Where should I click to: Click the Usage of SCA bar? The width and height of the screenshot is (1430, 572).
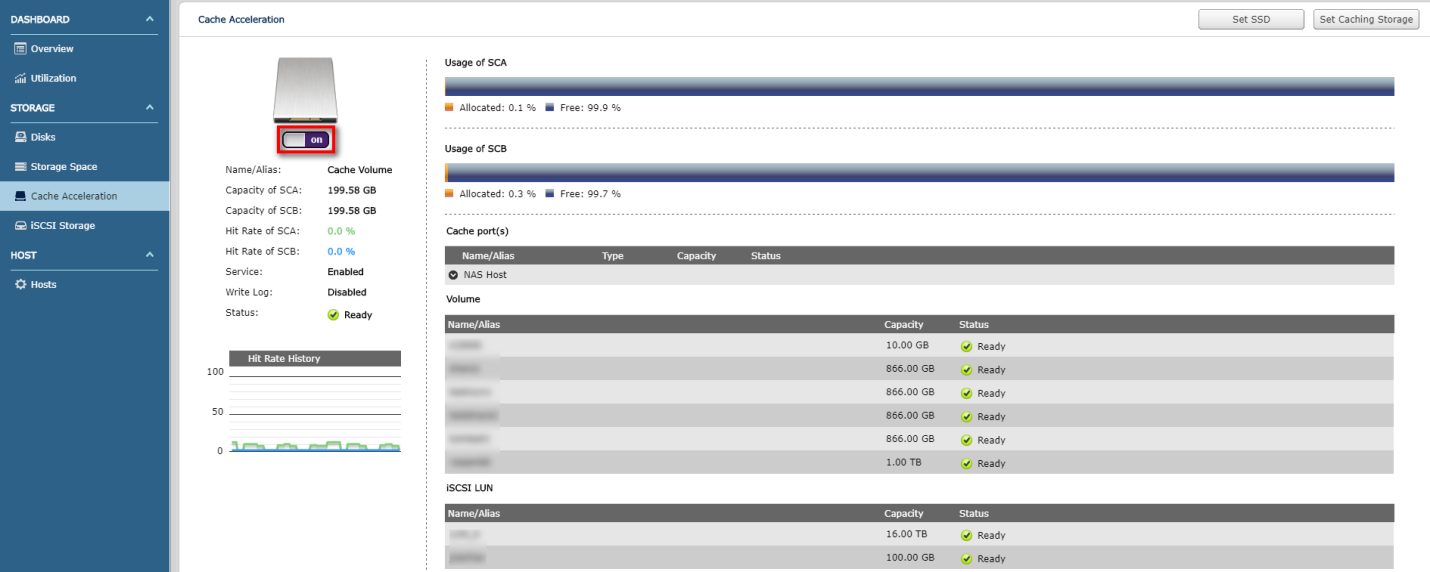919,87
